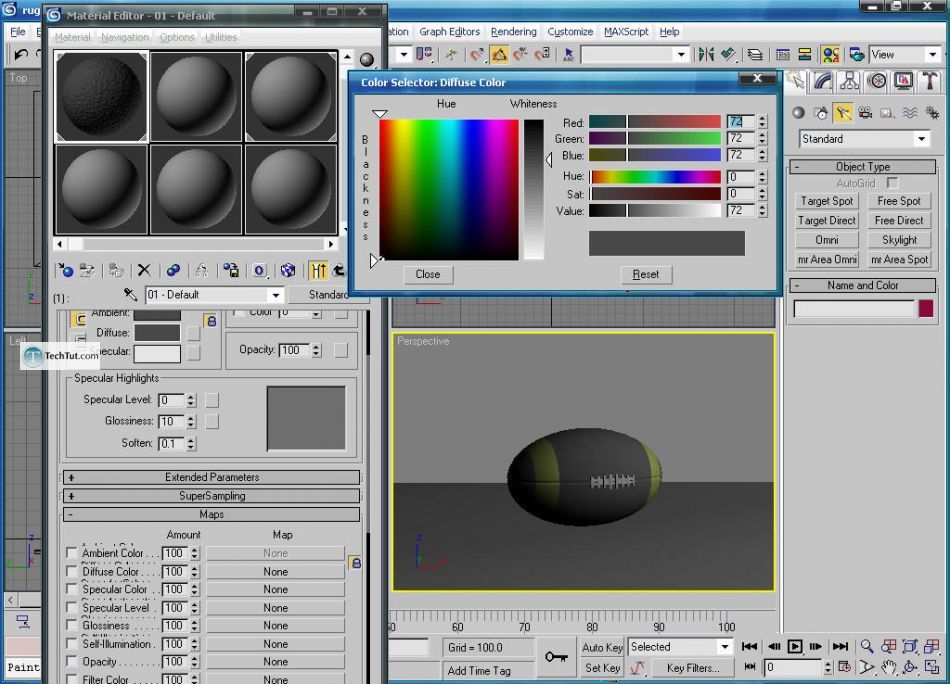Viewport: 950px width, 684px height.
Task: Collapse the Name and Color rollout
Action: coord(863,285)
